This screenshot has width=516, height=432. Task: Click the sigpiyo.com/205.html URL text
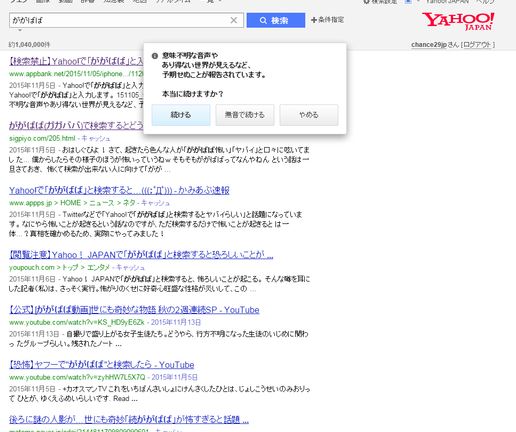(42, 138)
